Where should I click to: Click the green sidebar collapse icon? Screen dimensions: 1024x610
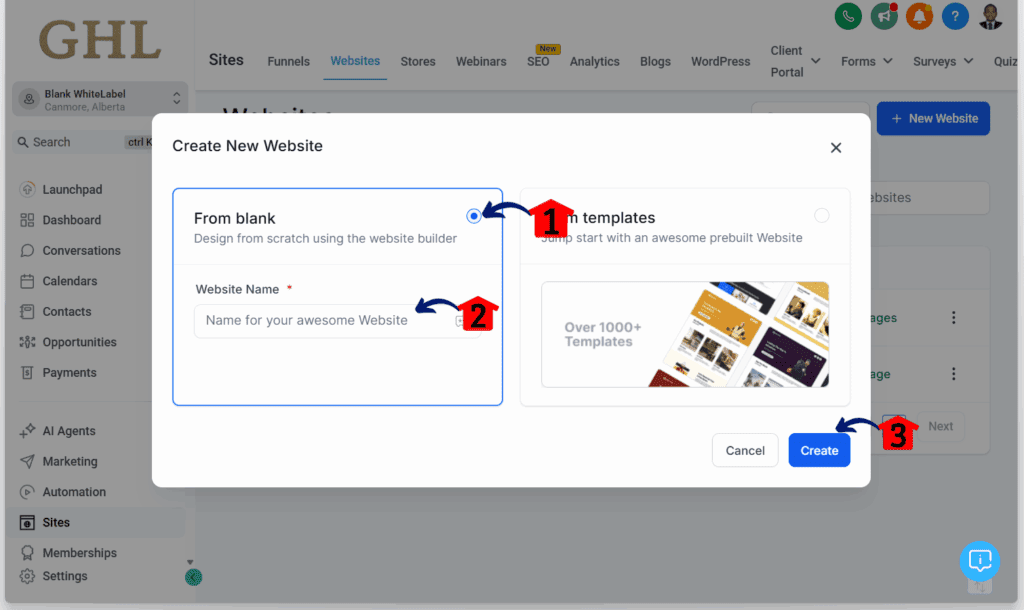193,577
